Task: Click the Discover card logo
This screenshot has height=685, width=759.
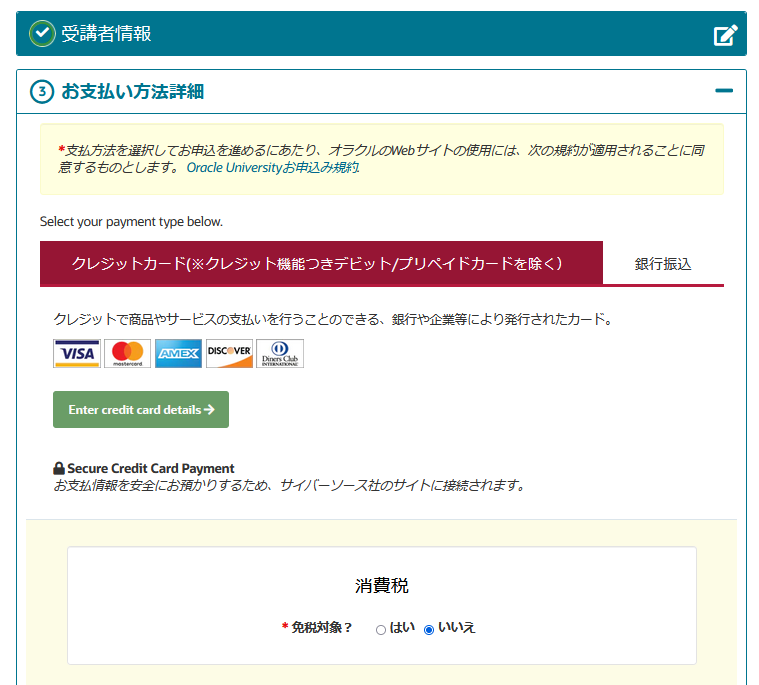Action: click(229, 354)
